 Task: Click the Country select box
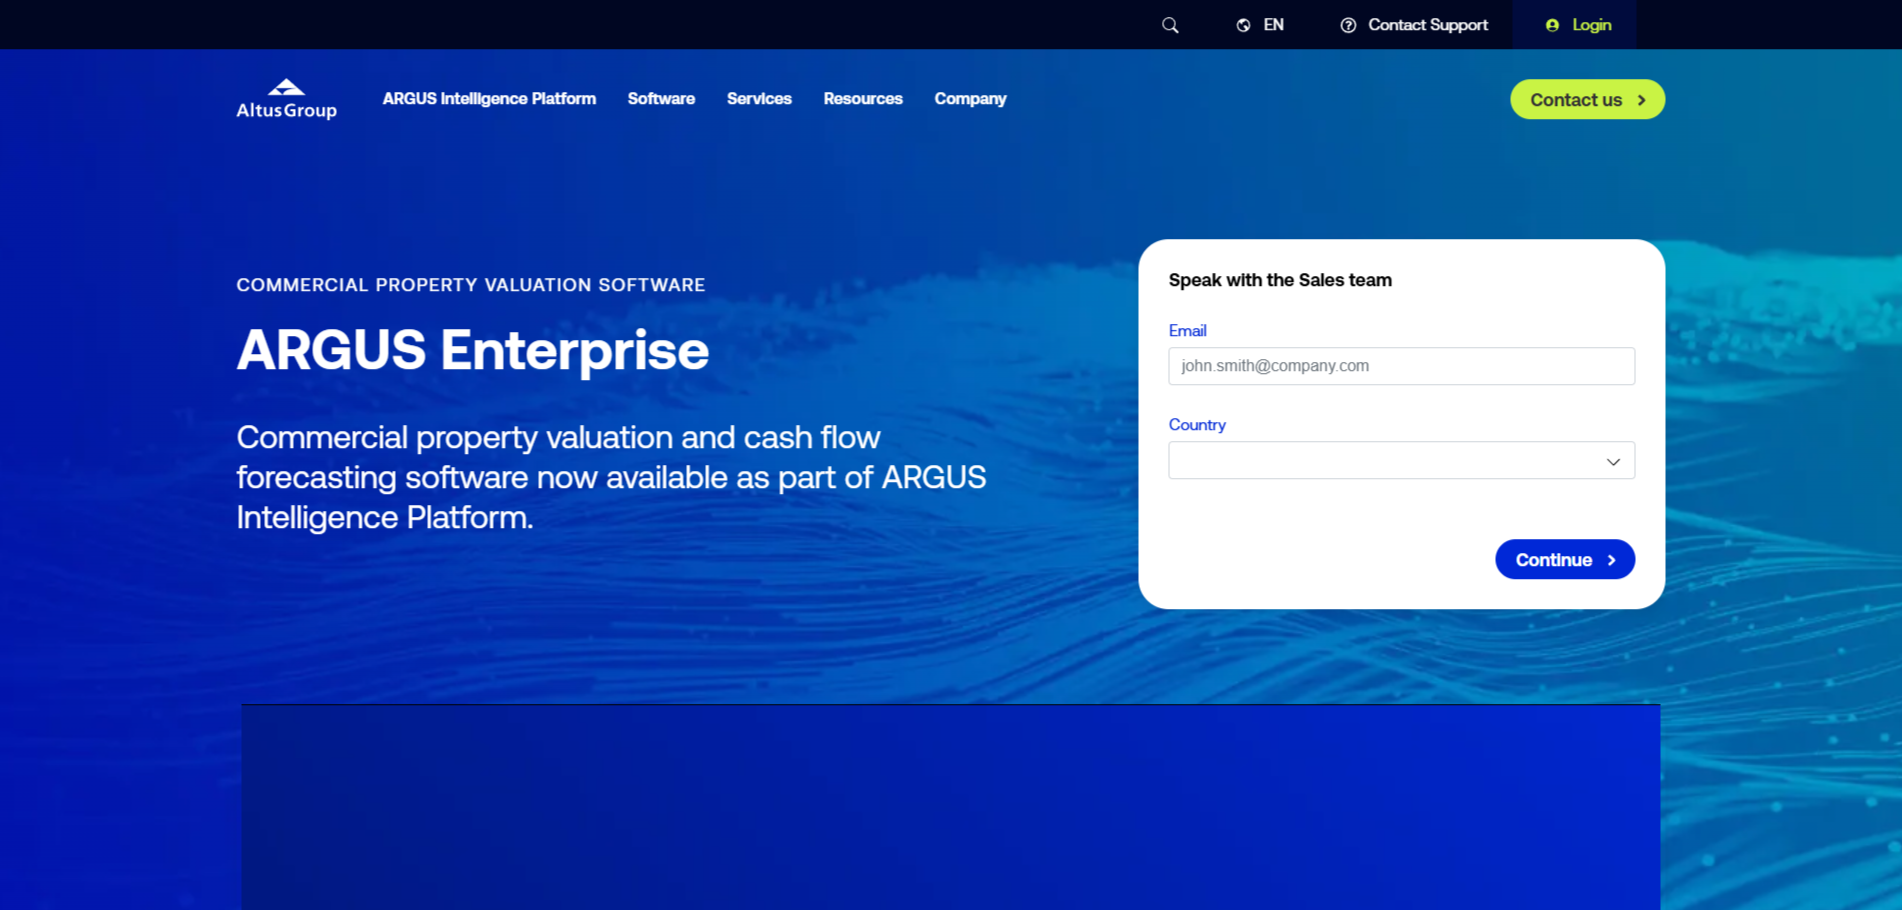click(1401, 460)
